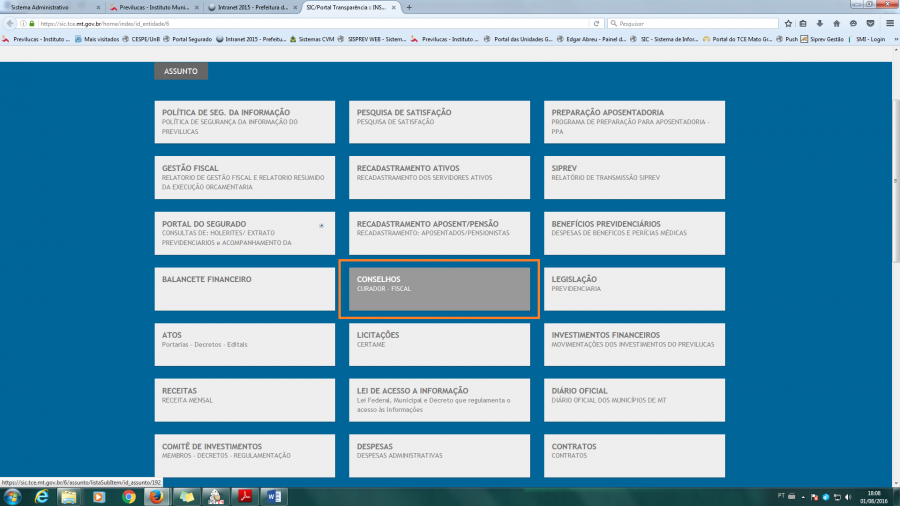Show the bookmarks library list icon
Viewport: 900px width, 506px height.
coord(804,23)
